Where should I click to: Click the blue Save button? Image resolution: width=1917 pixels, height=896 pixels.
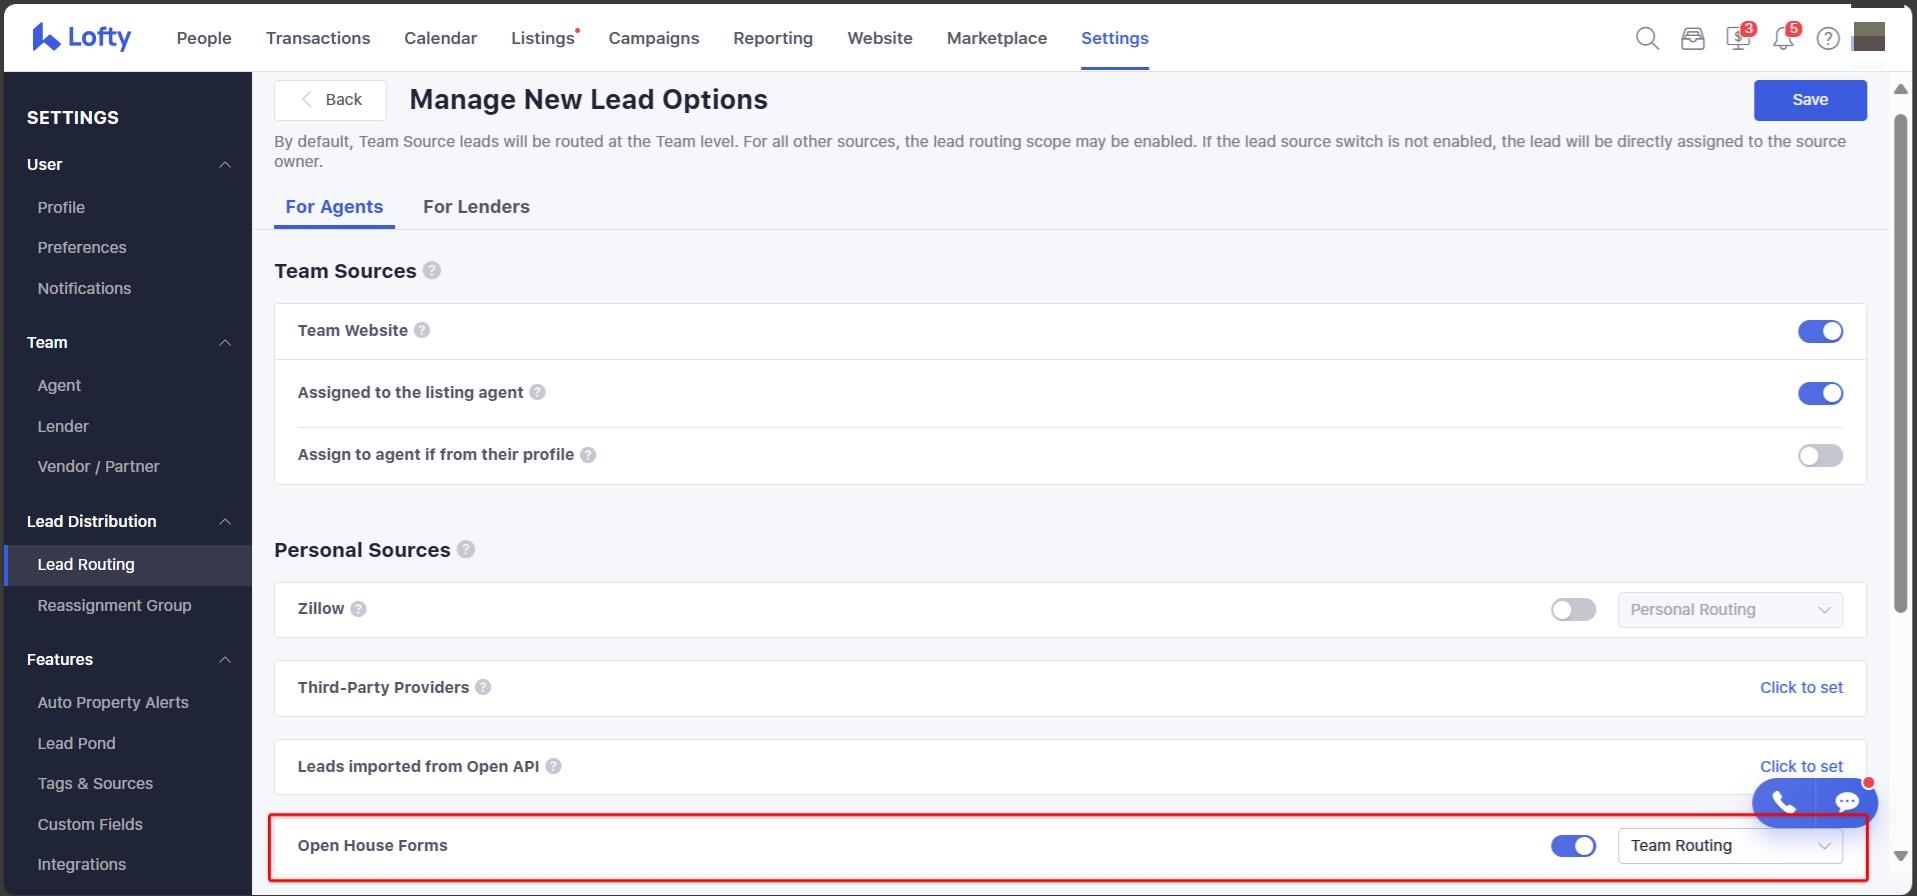tap(1809, 100)
